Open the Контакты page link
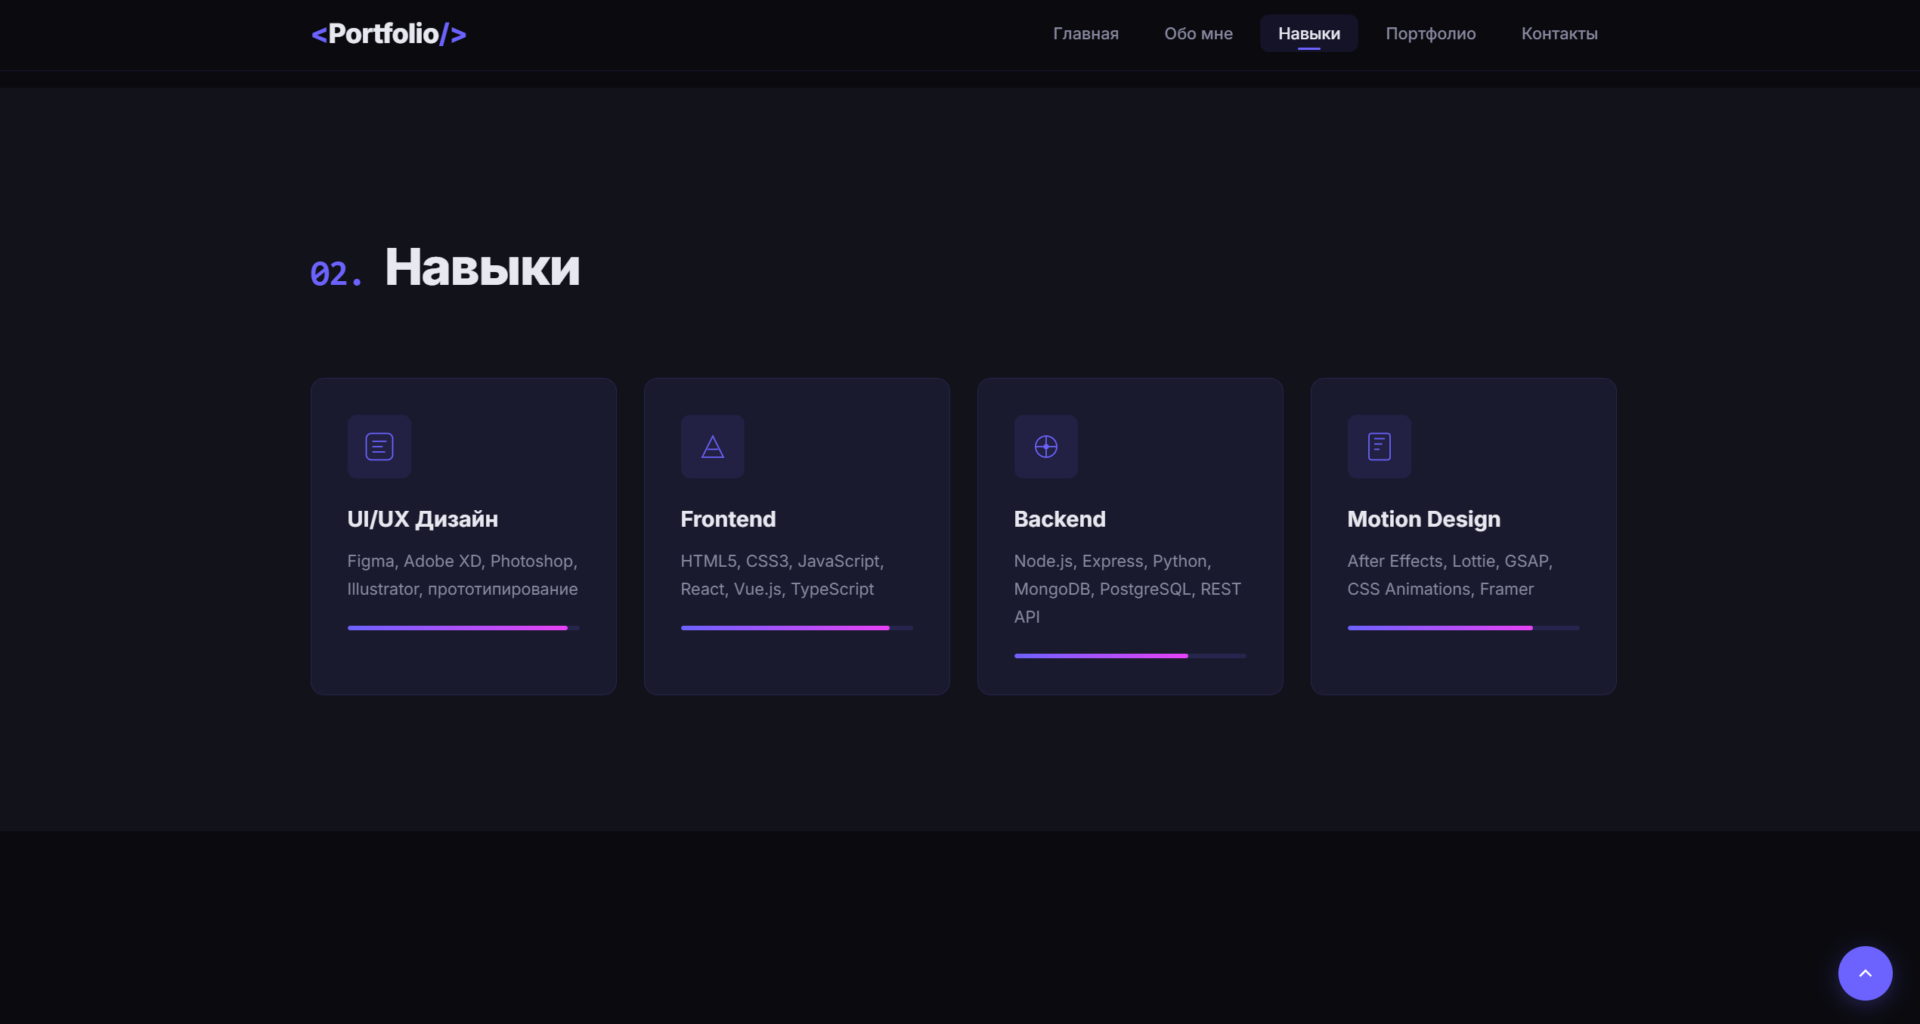Image resolution: width=1920 pixels, height=1024 pixels. 1559,34
